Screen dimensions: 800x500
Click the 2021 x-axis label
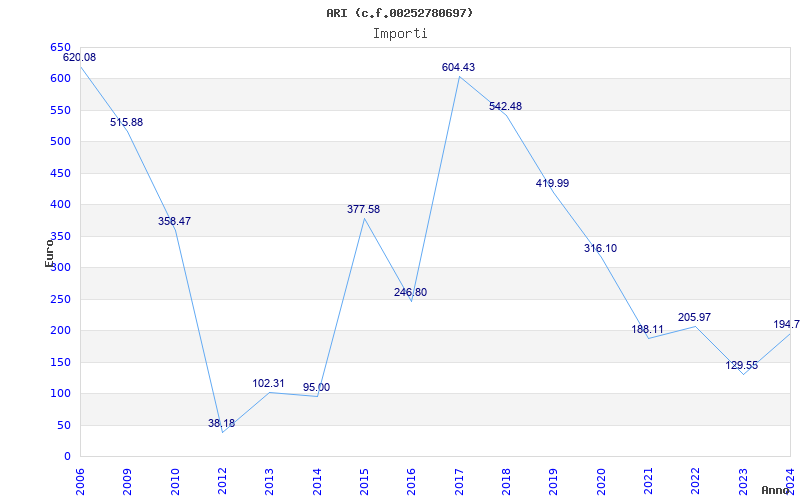pos(648,482)
